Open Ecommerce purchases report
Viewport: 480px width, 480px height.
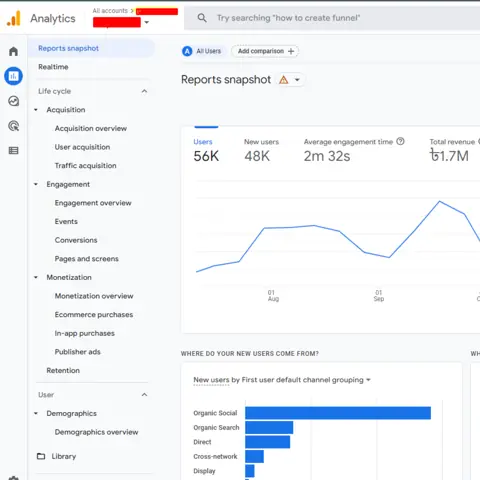click(94, 315)
